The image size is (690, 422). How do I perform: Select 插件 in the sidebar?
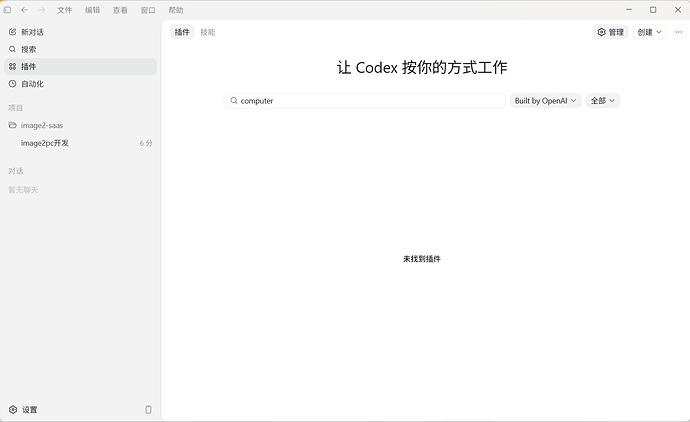81,66
